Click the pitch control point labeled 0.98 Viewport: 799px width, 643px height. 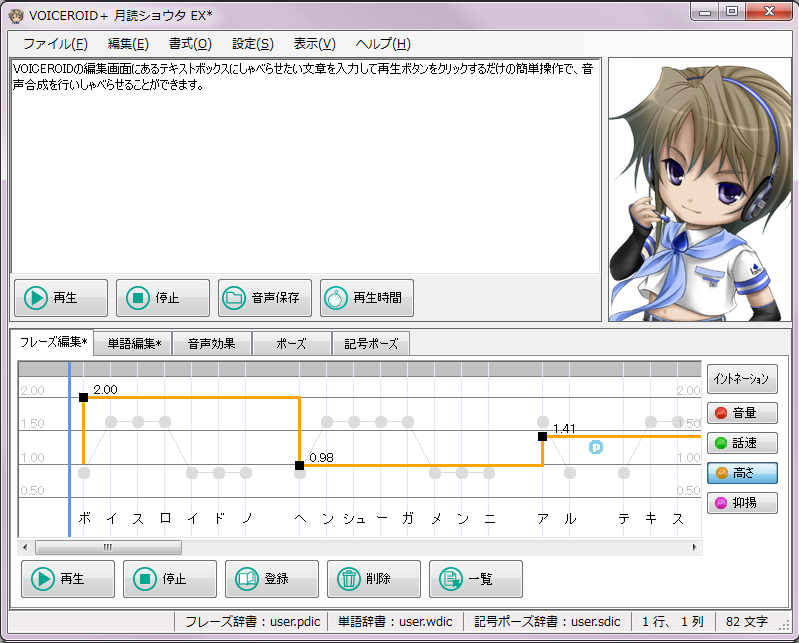coord(300,465)
